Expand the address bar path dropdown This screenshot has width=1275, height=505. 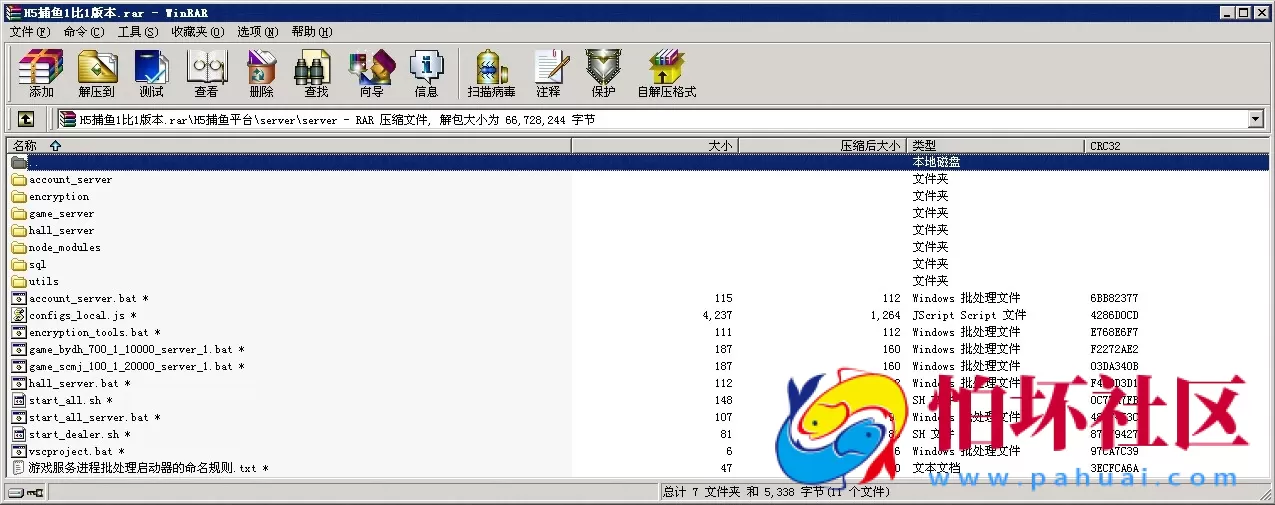coord(1256,120)
